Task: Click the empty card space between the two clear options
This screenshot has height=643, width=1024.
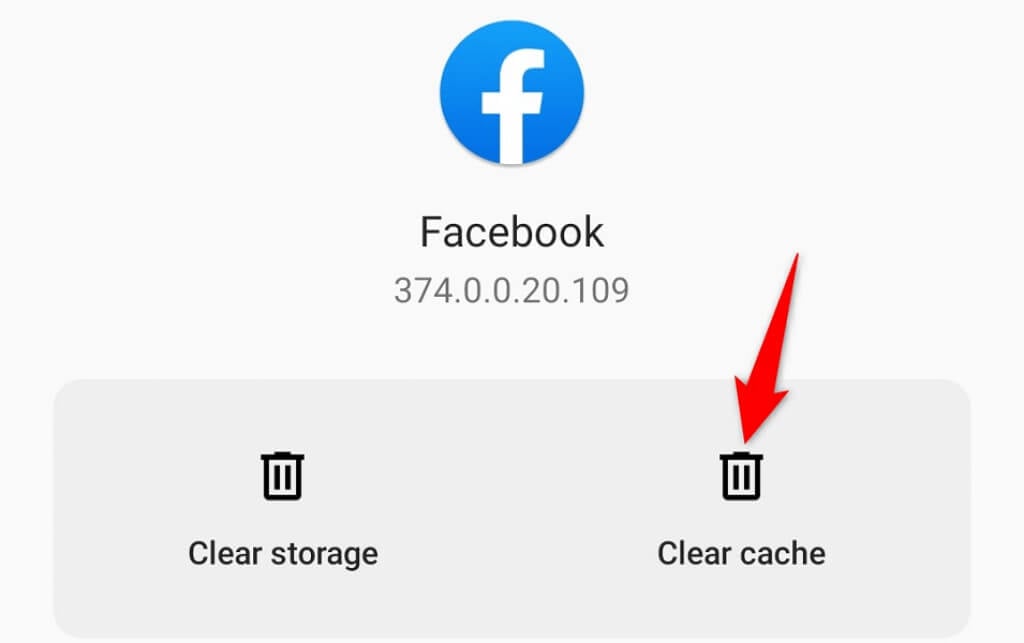Action: 512,509
